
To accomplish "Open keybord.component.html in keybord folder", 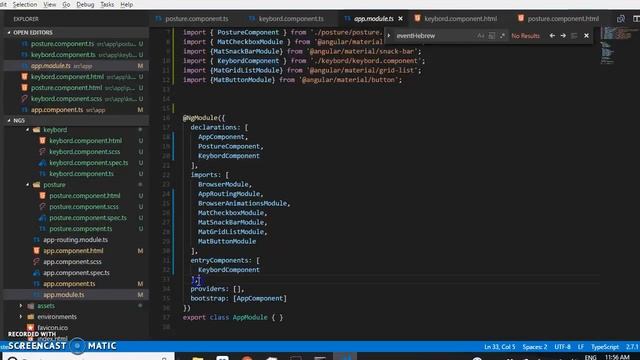I will 85,141.
